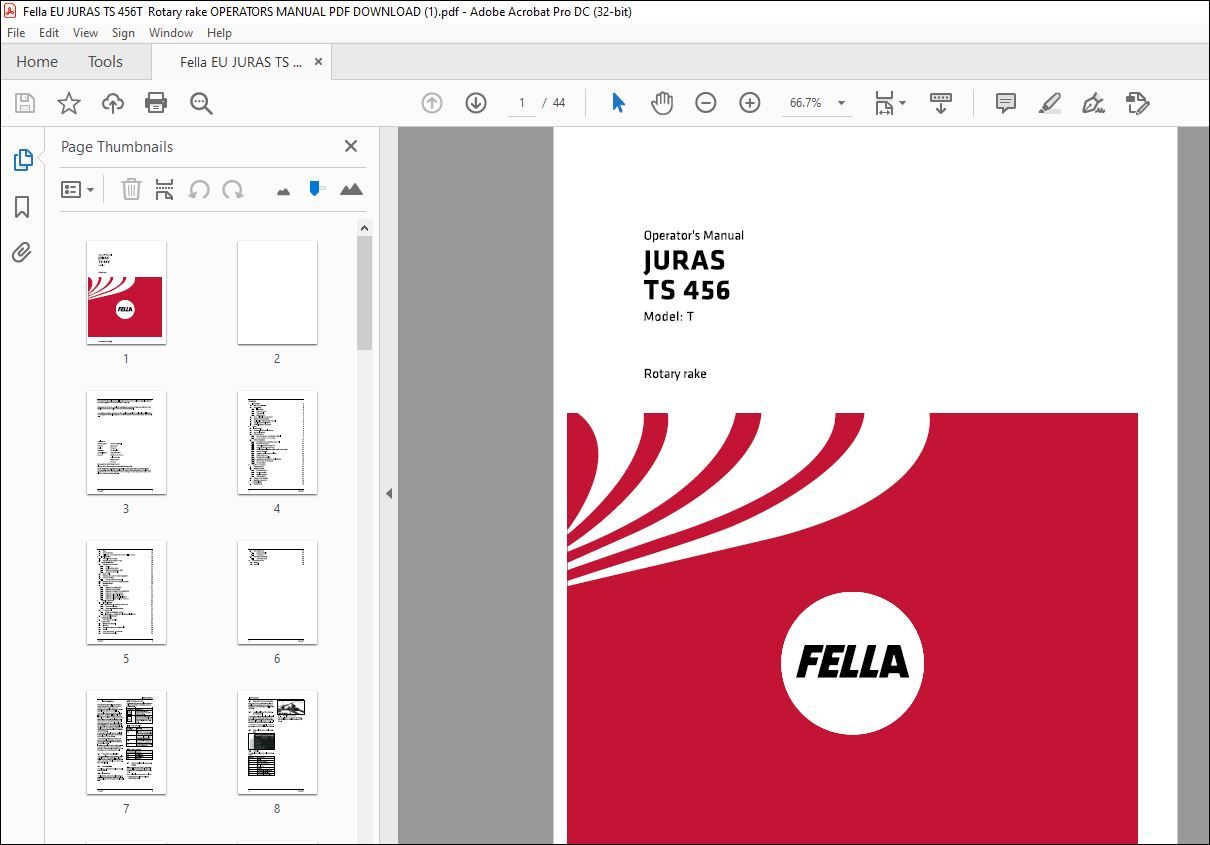The image size is (1210, 845).
Task: Open the Attachments panel
Action: [x=22, y=253]
